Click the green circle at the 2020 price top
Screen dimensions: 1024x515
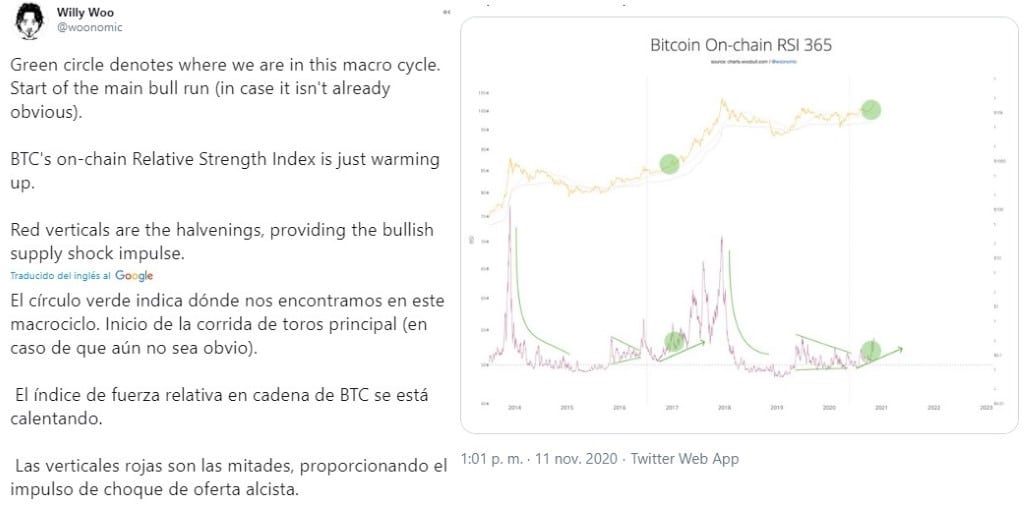tap(871, 110)
